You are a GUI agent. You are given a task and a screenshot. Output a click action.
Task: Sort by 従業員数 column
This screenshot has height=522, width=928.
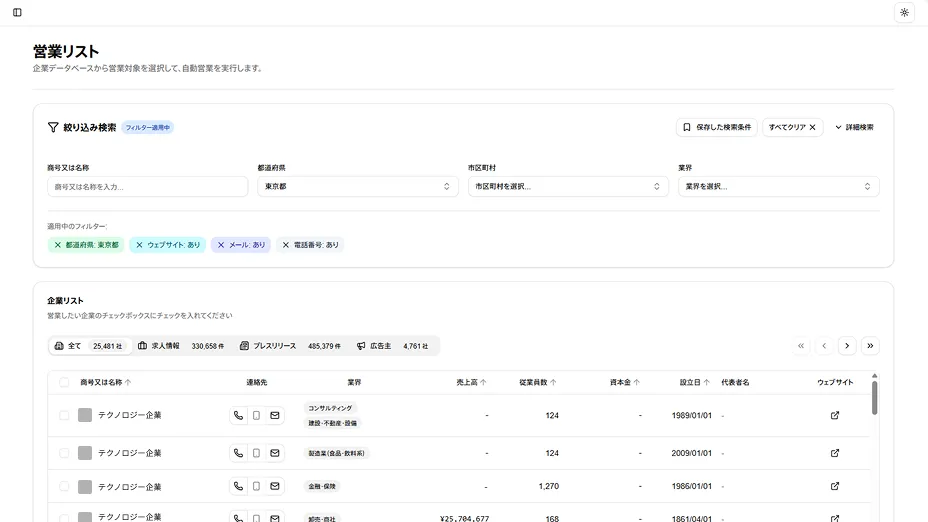pyautogui.click(x=537, y=382)
